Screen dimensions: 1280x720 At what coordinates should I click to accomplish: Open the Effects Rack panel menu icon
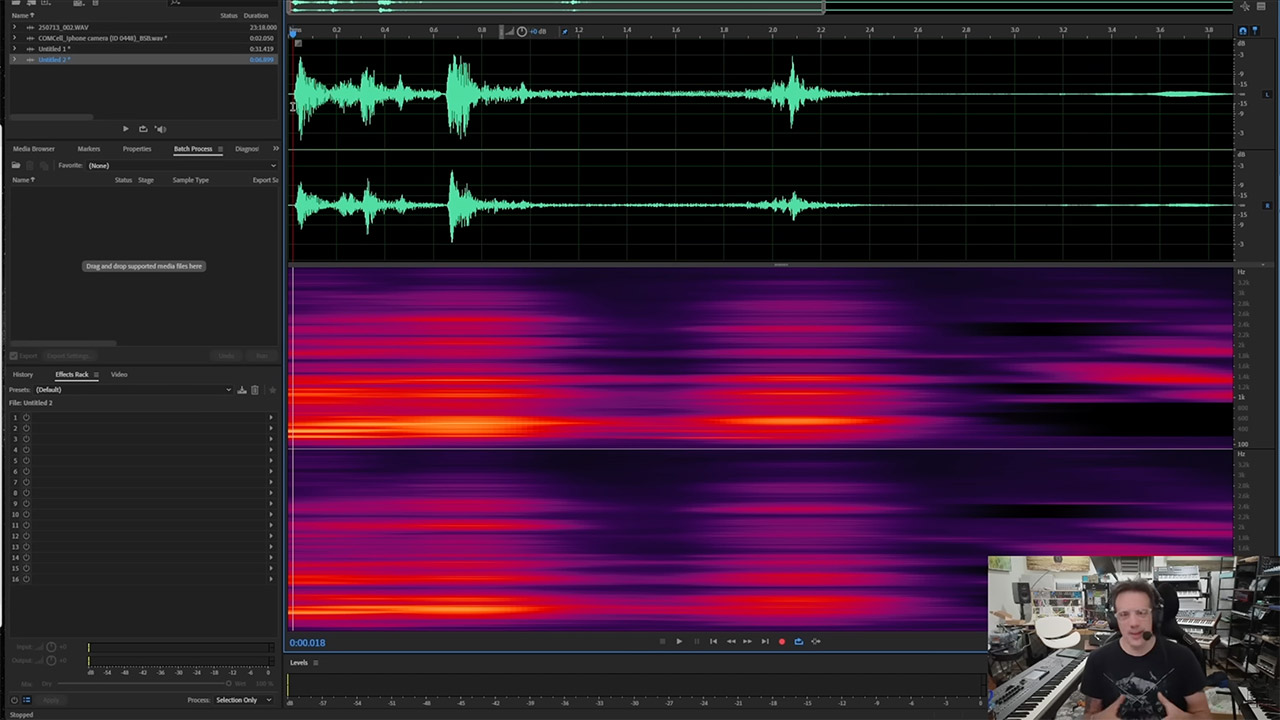(x=96, y=374)
